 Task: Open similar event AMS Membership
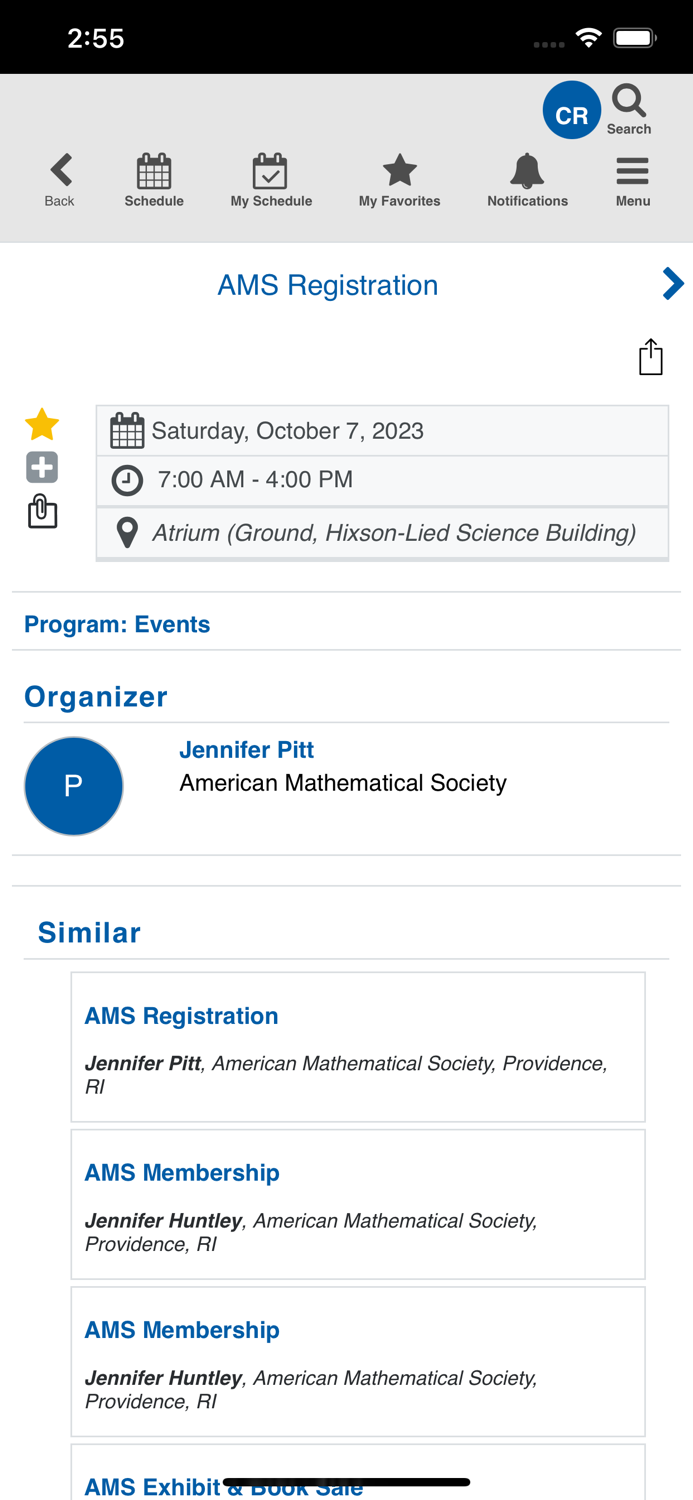pos(182,1172)
